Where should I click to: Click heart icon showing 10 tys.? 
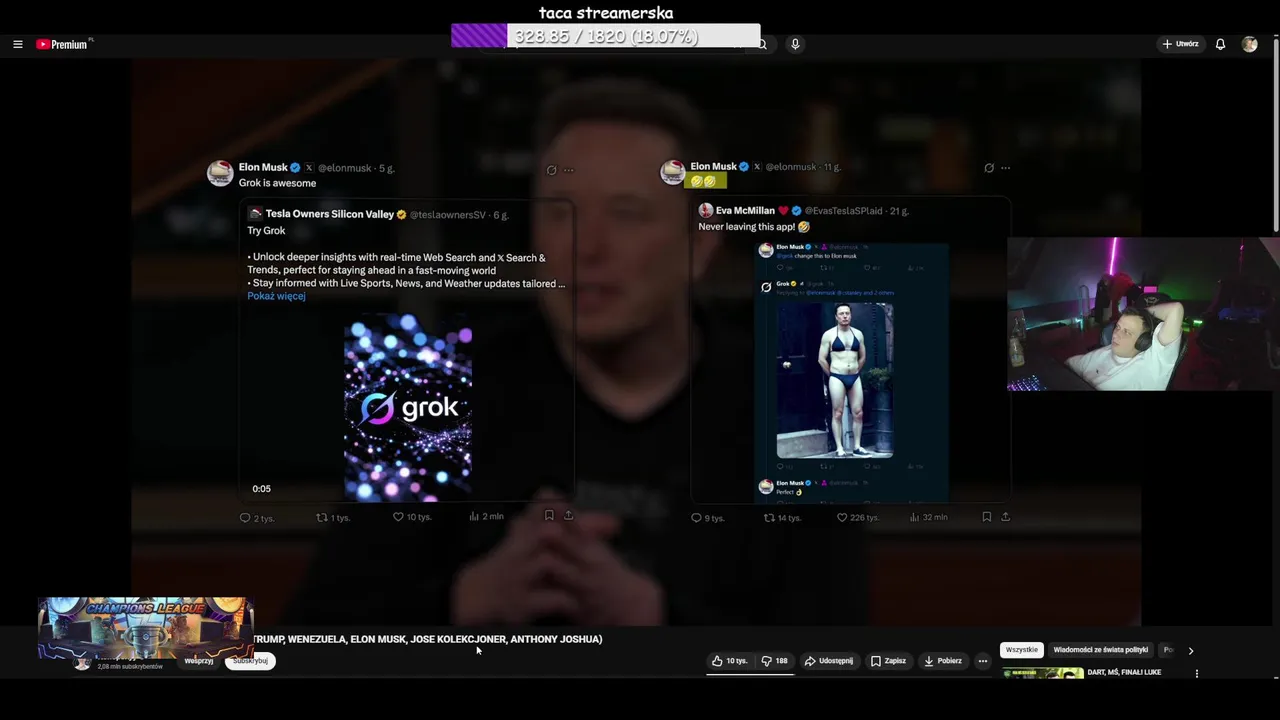[x=398, y=517]
